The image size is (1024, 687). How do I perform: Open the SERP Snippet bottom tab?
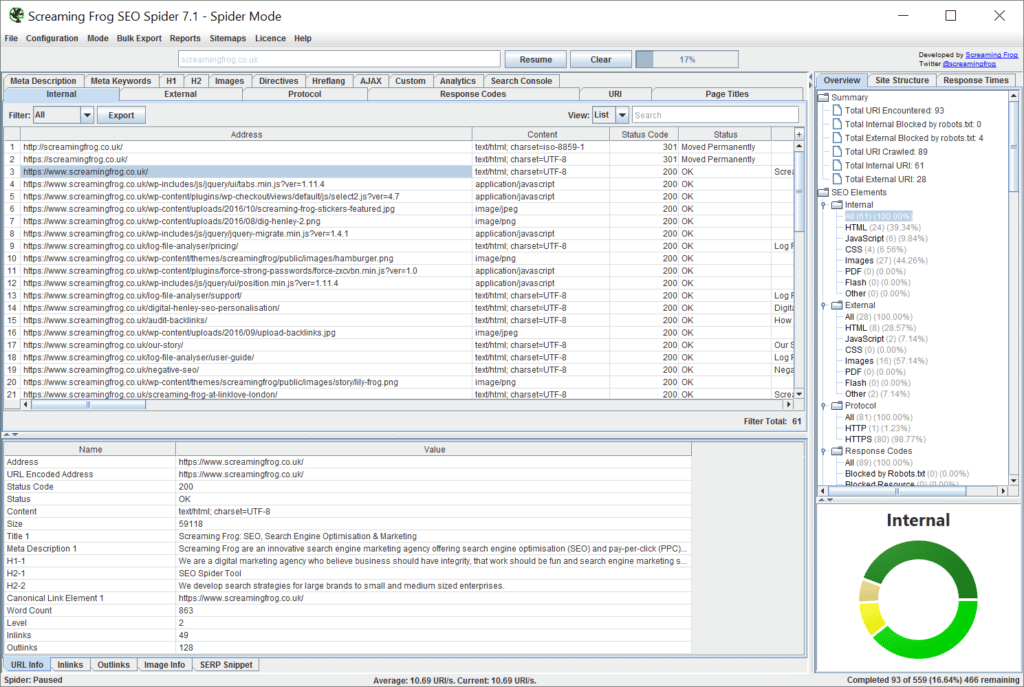[226, 665]
